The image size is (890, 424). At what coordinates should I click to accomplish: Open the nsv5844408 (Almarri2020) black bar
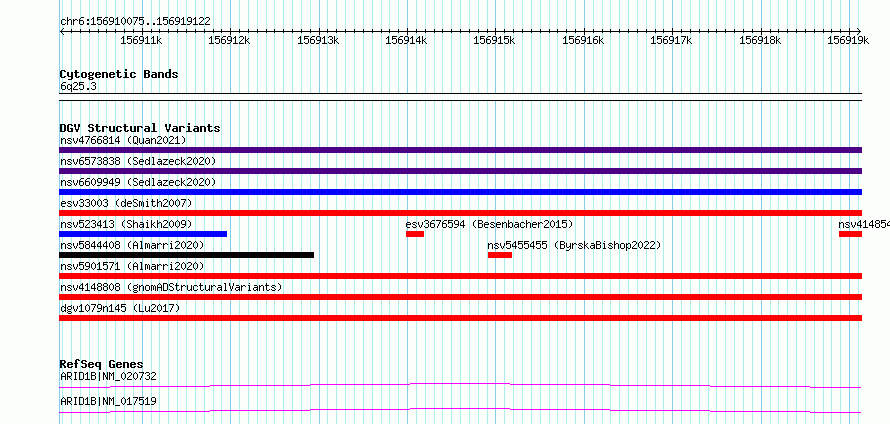pos(186,255)
